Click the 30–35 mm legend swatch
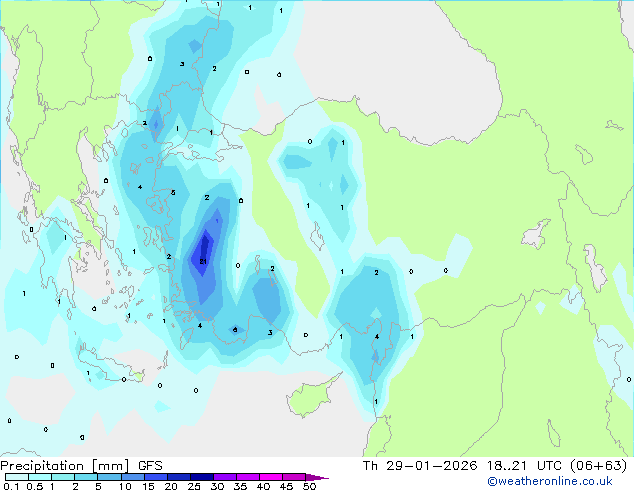 (225, 477)
